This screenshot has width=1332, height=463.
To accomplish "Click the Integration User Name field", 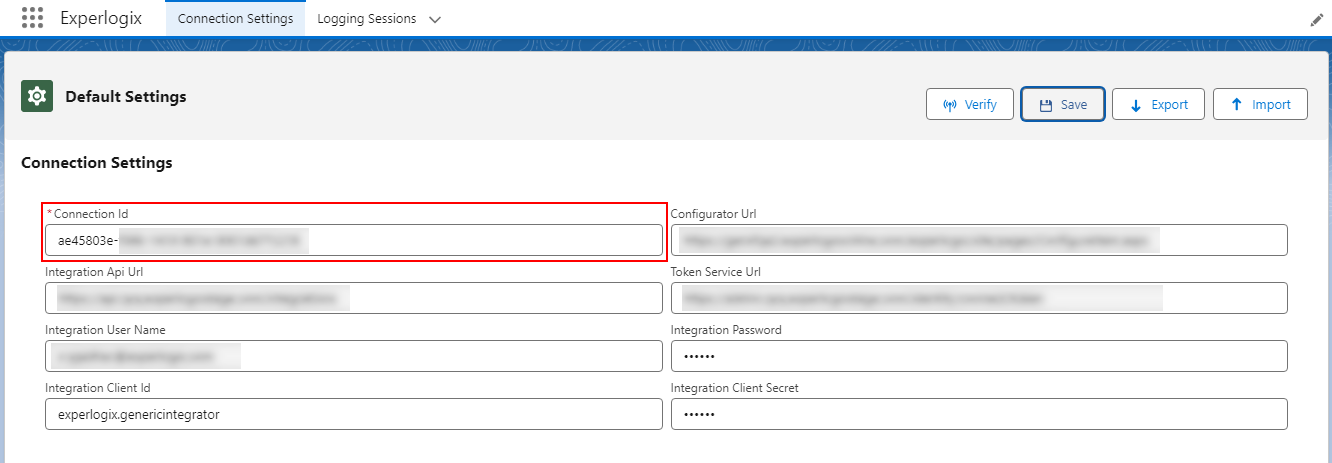I will (354, 356).
